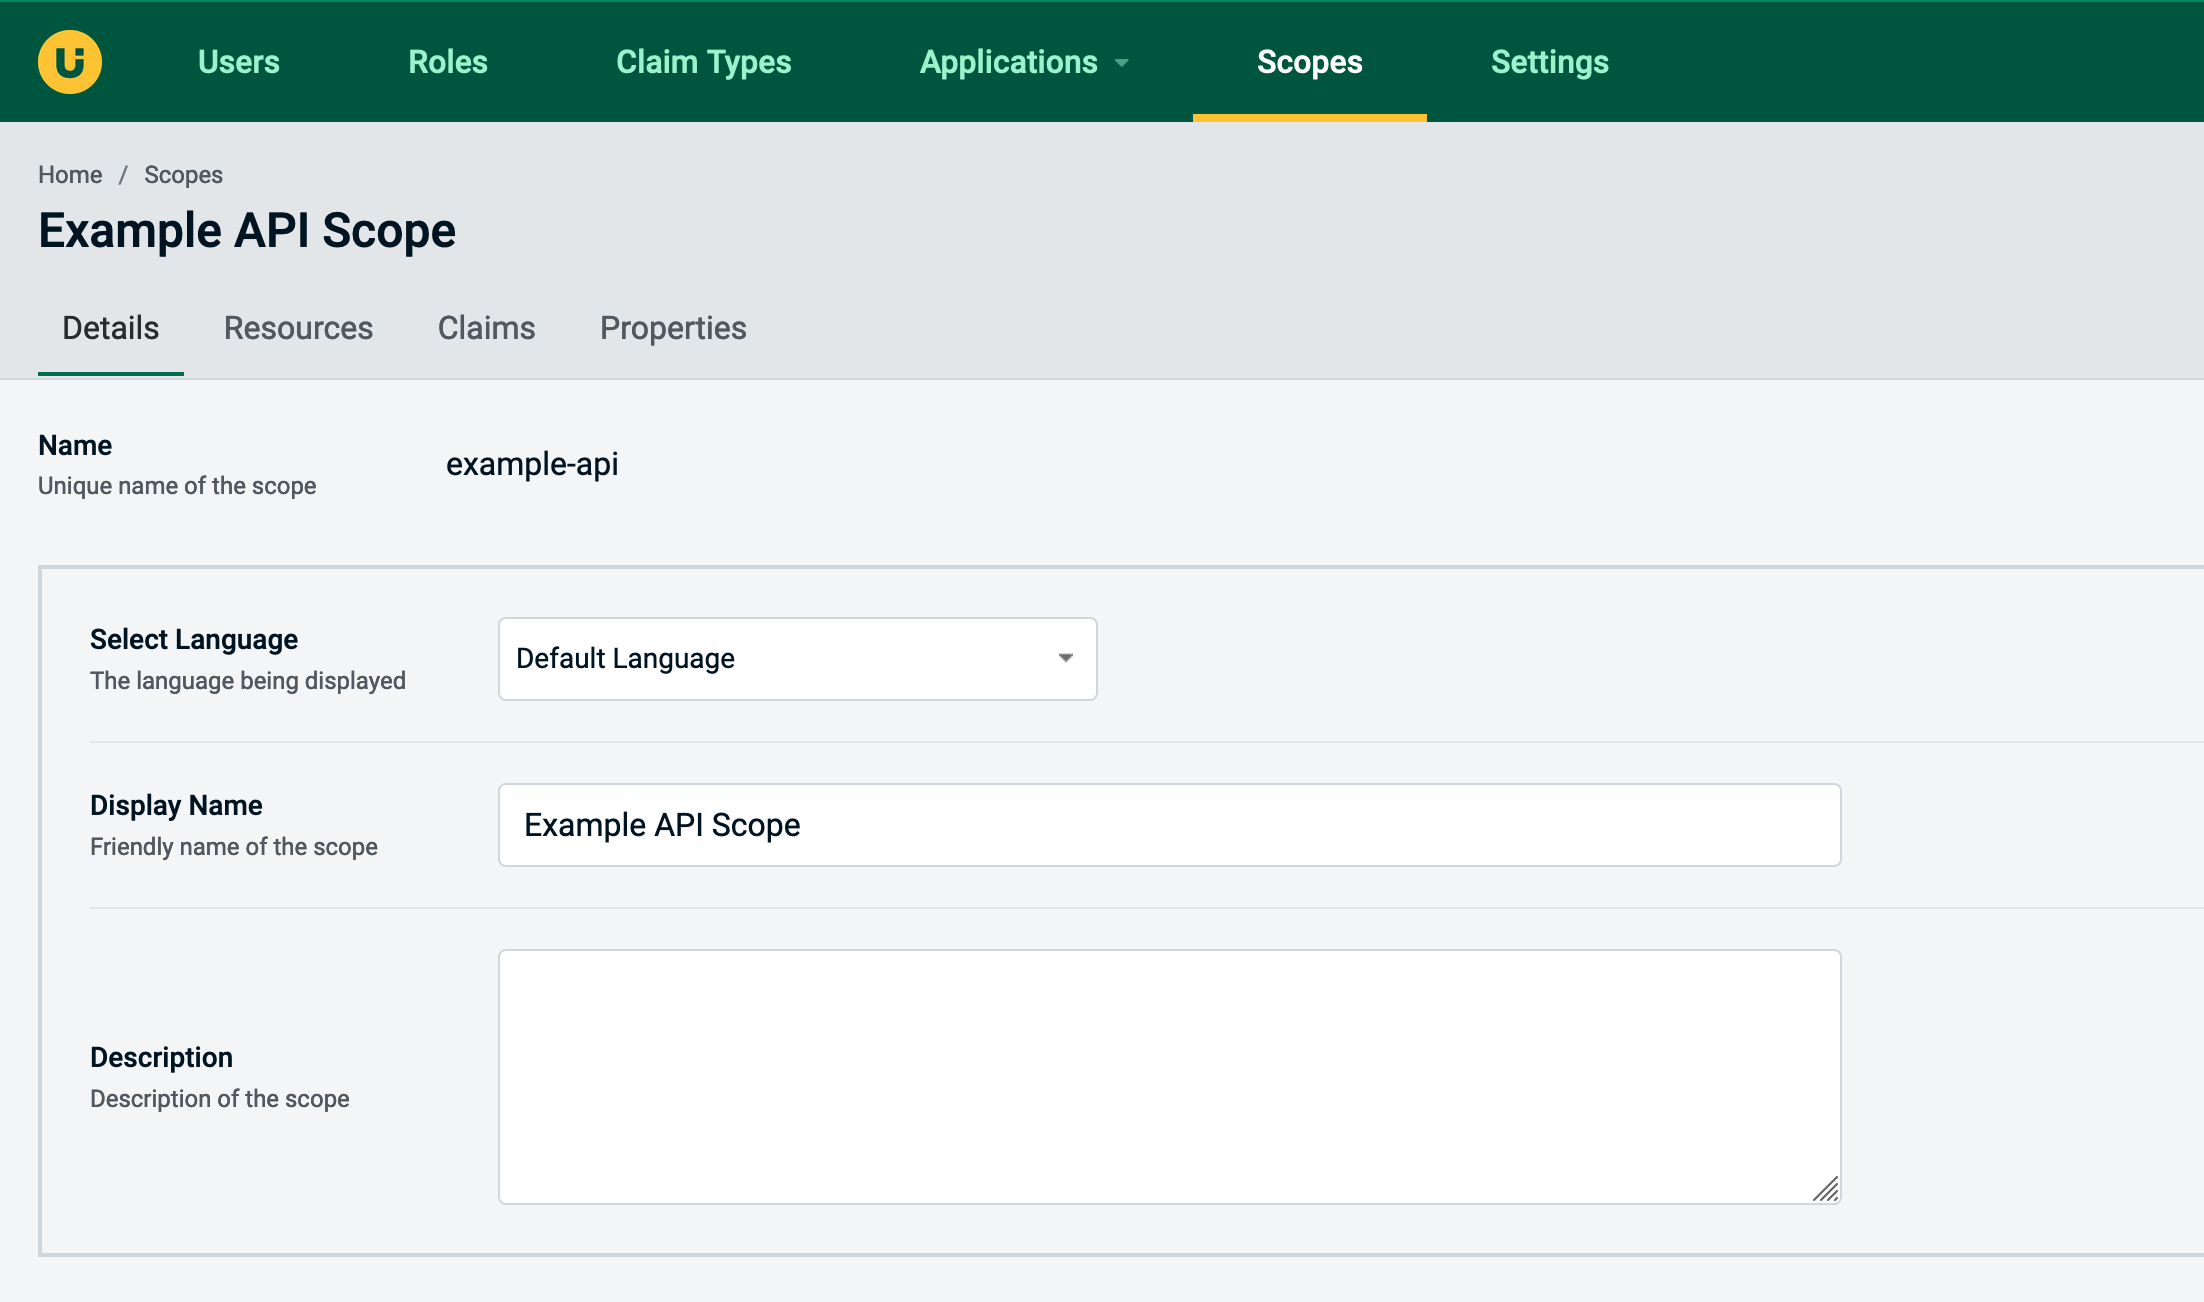
Task: Select the example-api name text
Action: click(x=532, y=464)
